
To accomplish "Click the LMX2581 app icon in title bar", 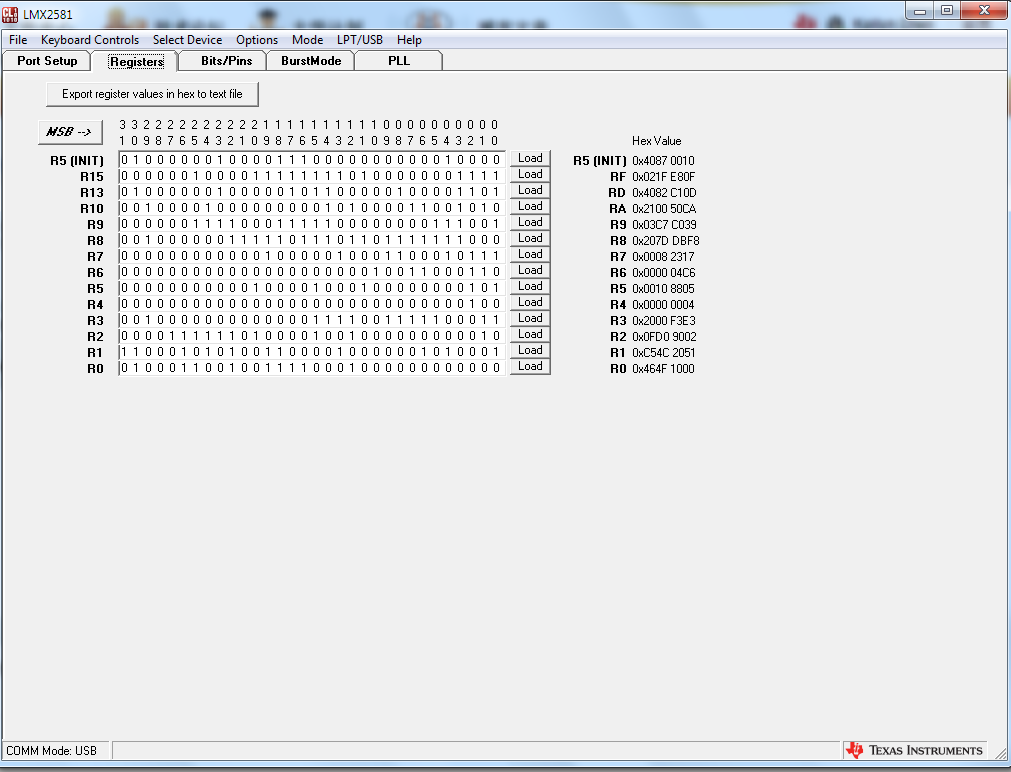I will pyautogui.click(x=10, y=14).
